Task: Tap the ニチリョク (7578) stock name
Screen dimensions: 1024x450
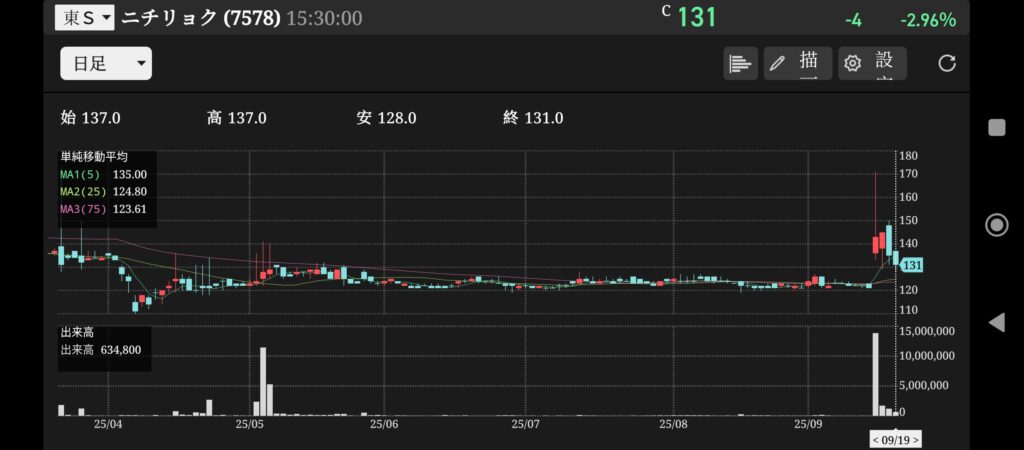Action: (200, 18)
